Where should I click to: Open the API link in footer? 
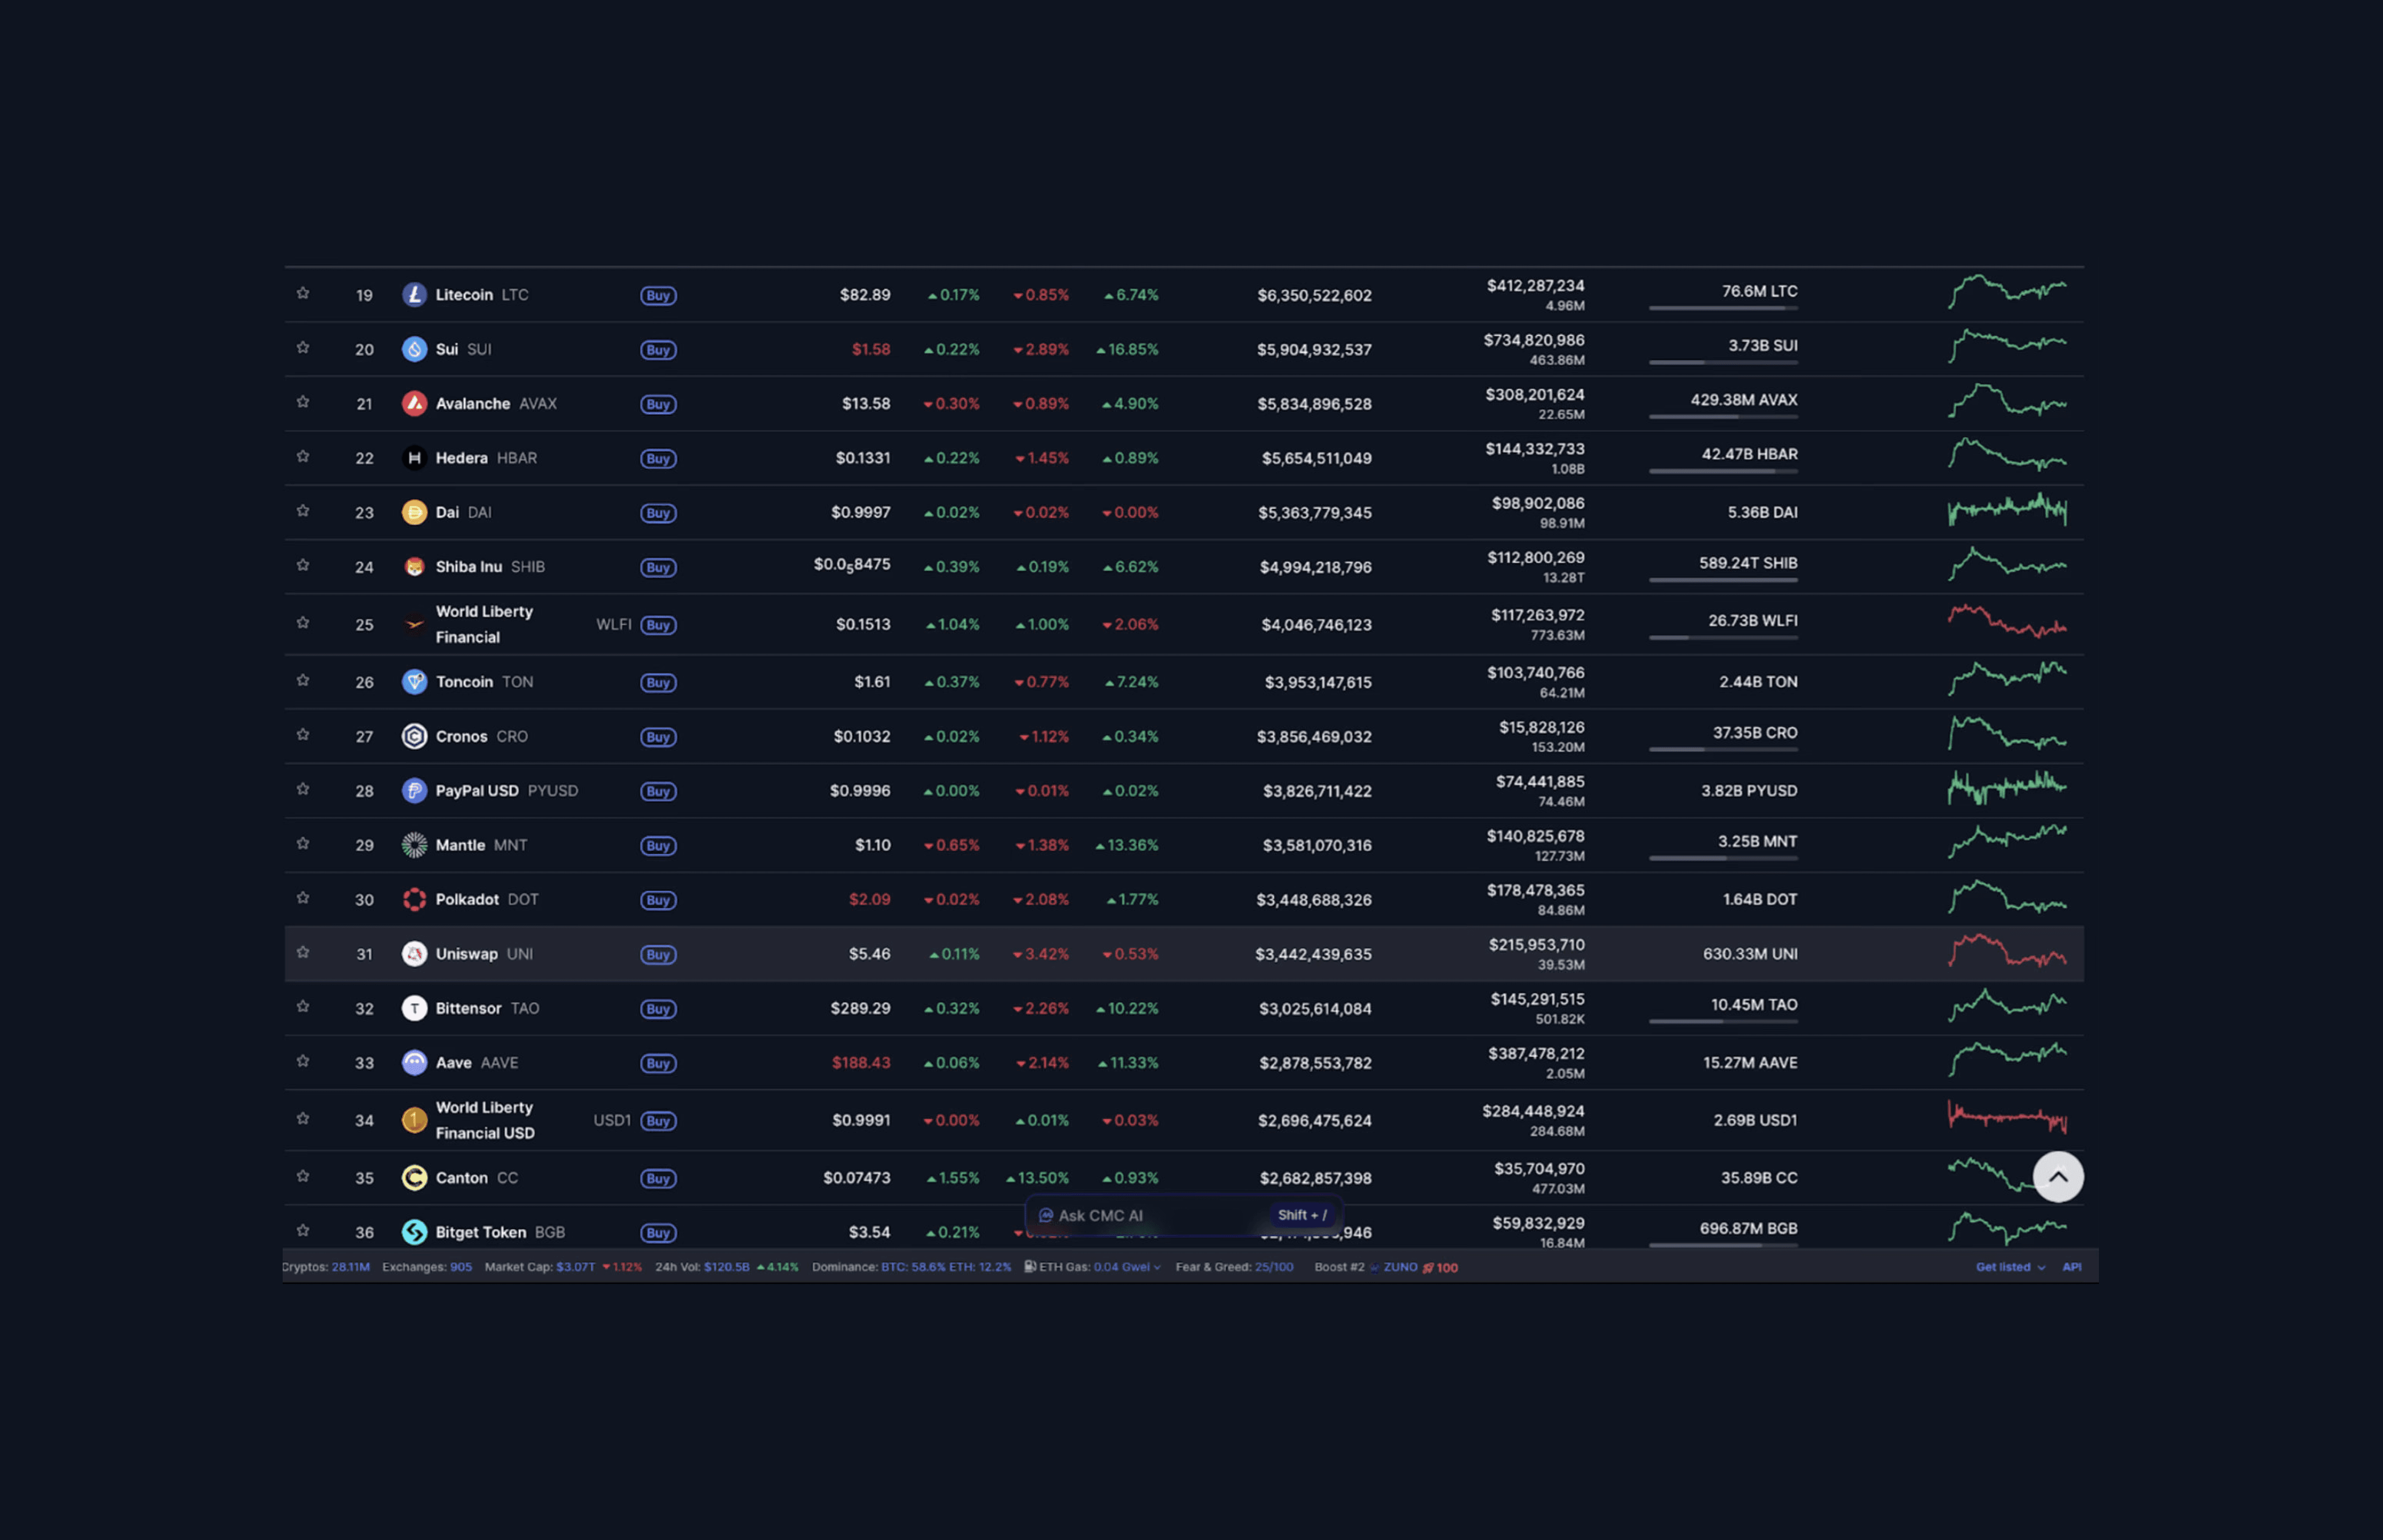[2071, 1267]
